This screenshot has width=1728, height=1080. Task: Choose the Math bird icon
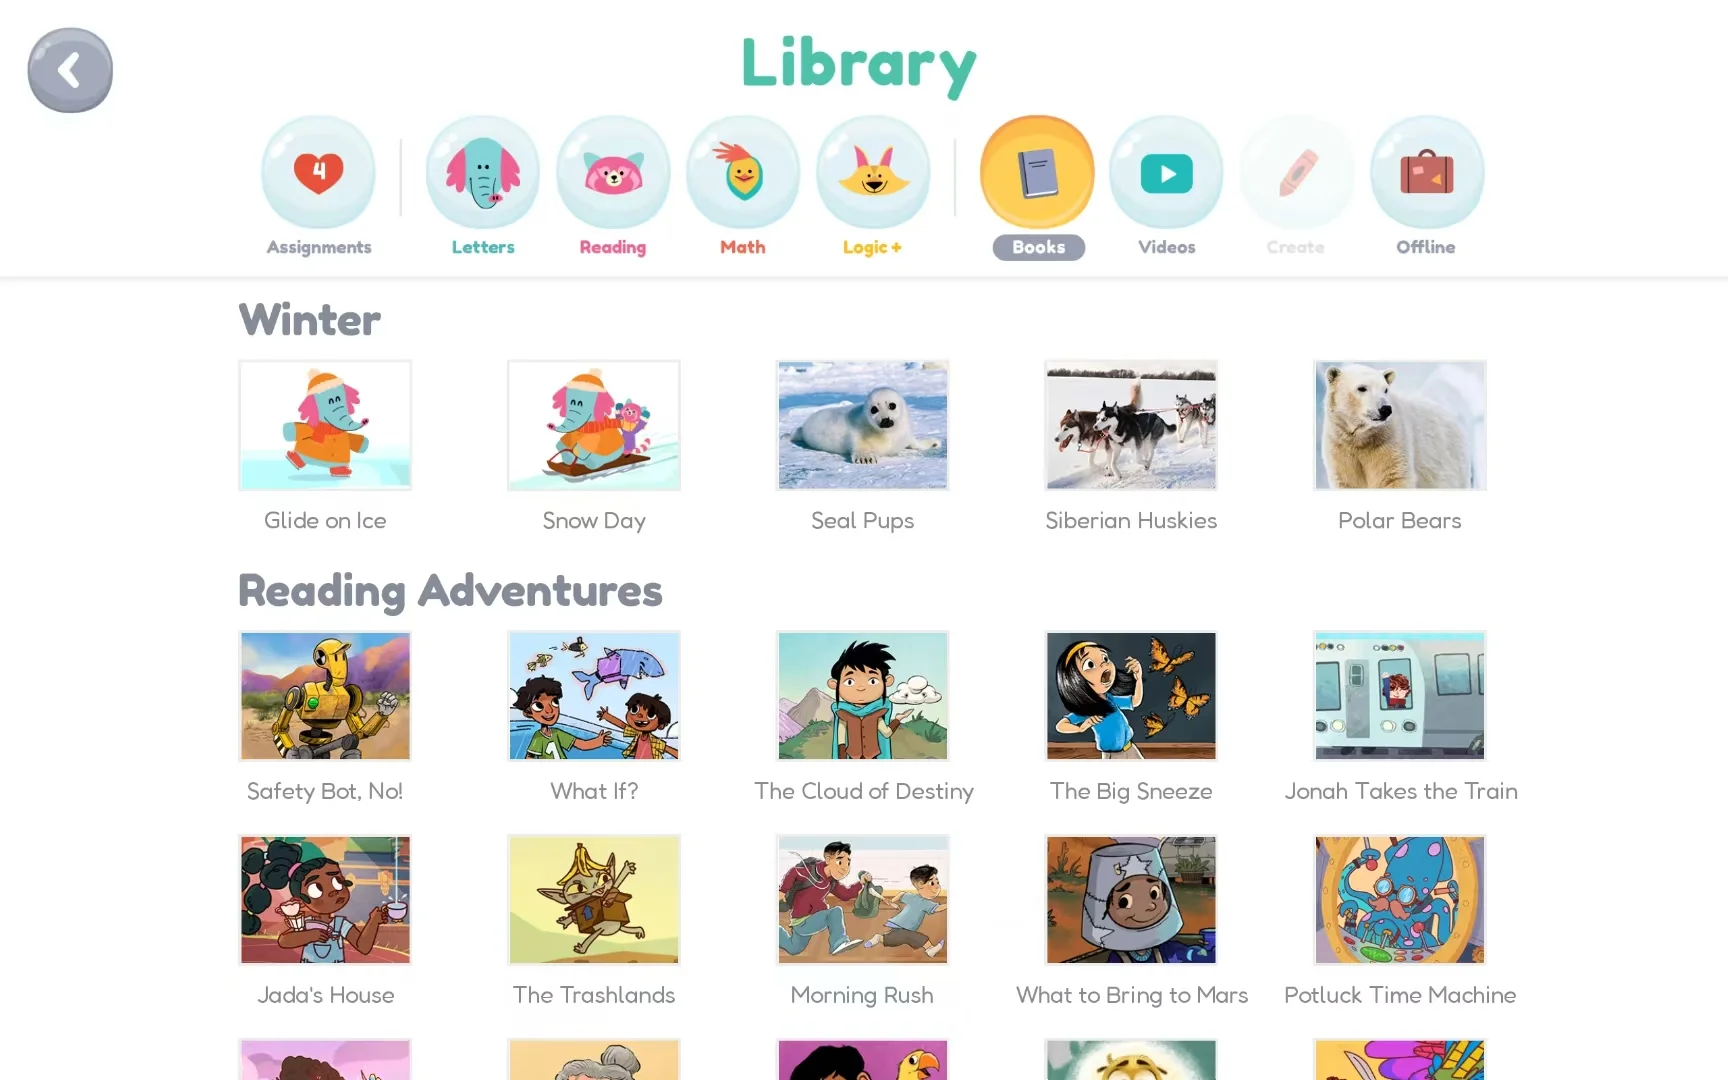(743, 172)
